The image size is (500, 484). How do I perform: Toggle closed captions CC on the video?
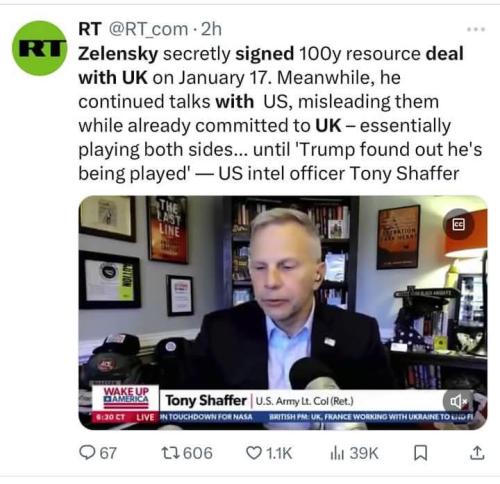(459, 224)
